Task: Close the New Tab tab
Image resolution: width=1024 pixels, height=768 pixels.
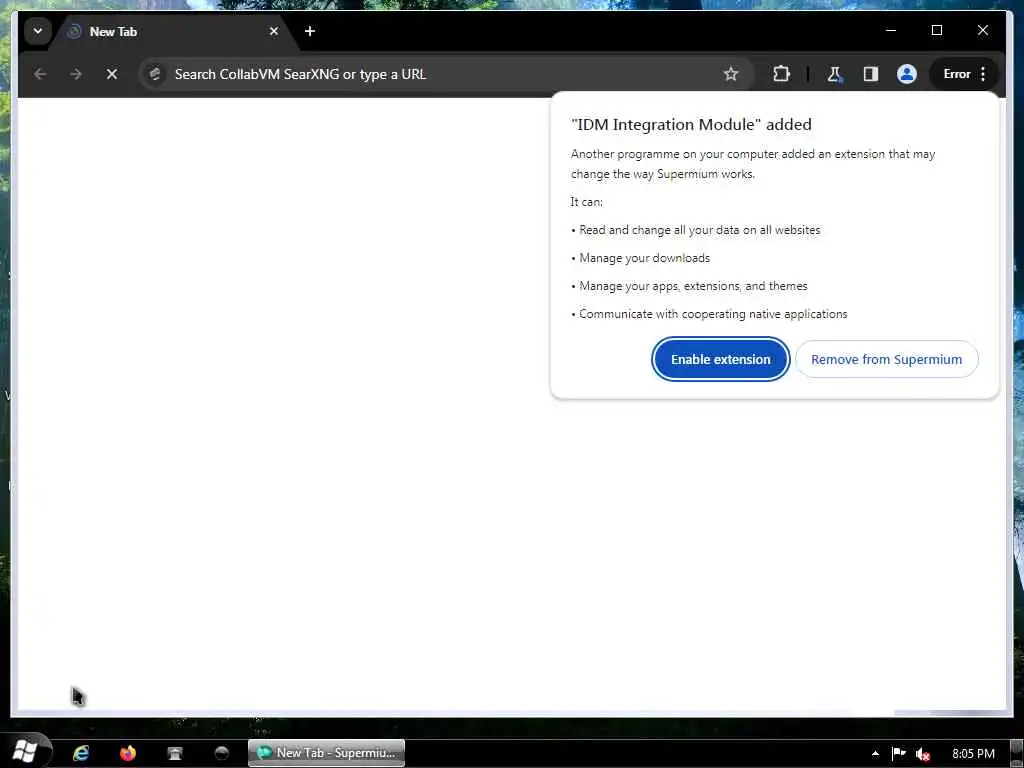Action: 274,31
